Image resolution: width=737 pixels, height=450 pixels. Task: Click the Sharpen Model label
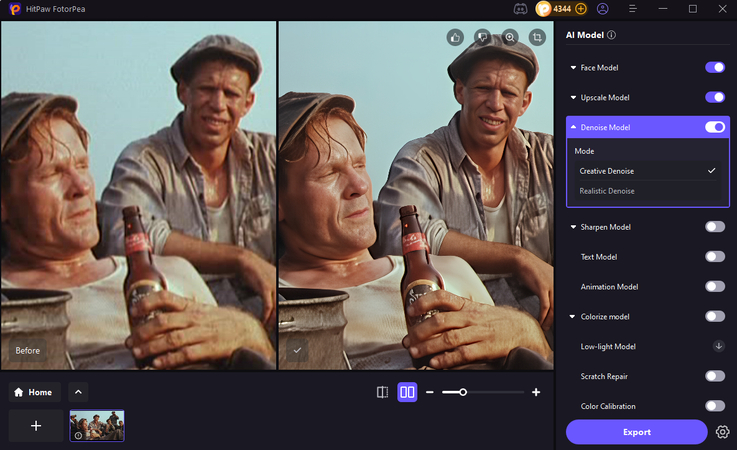coord(605,227)
